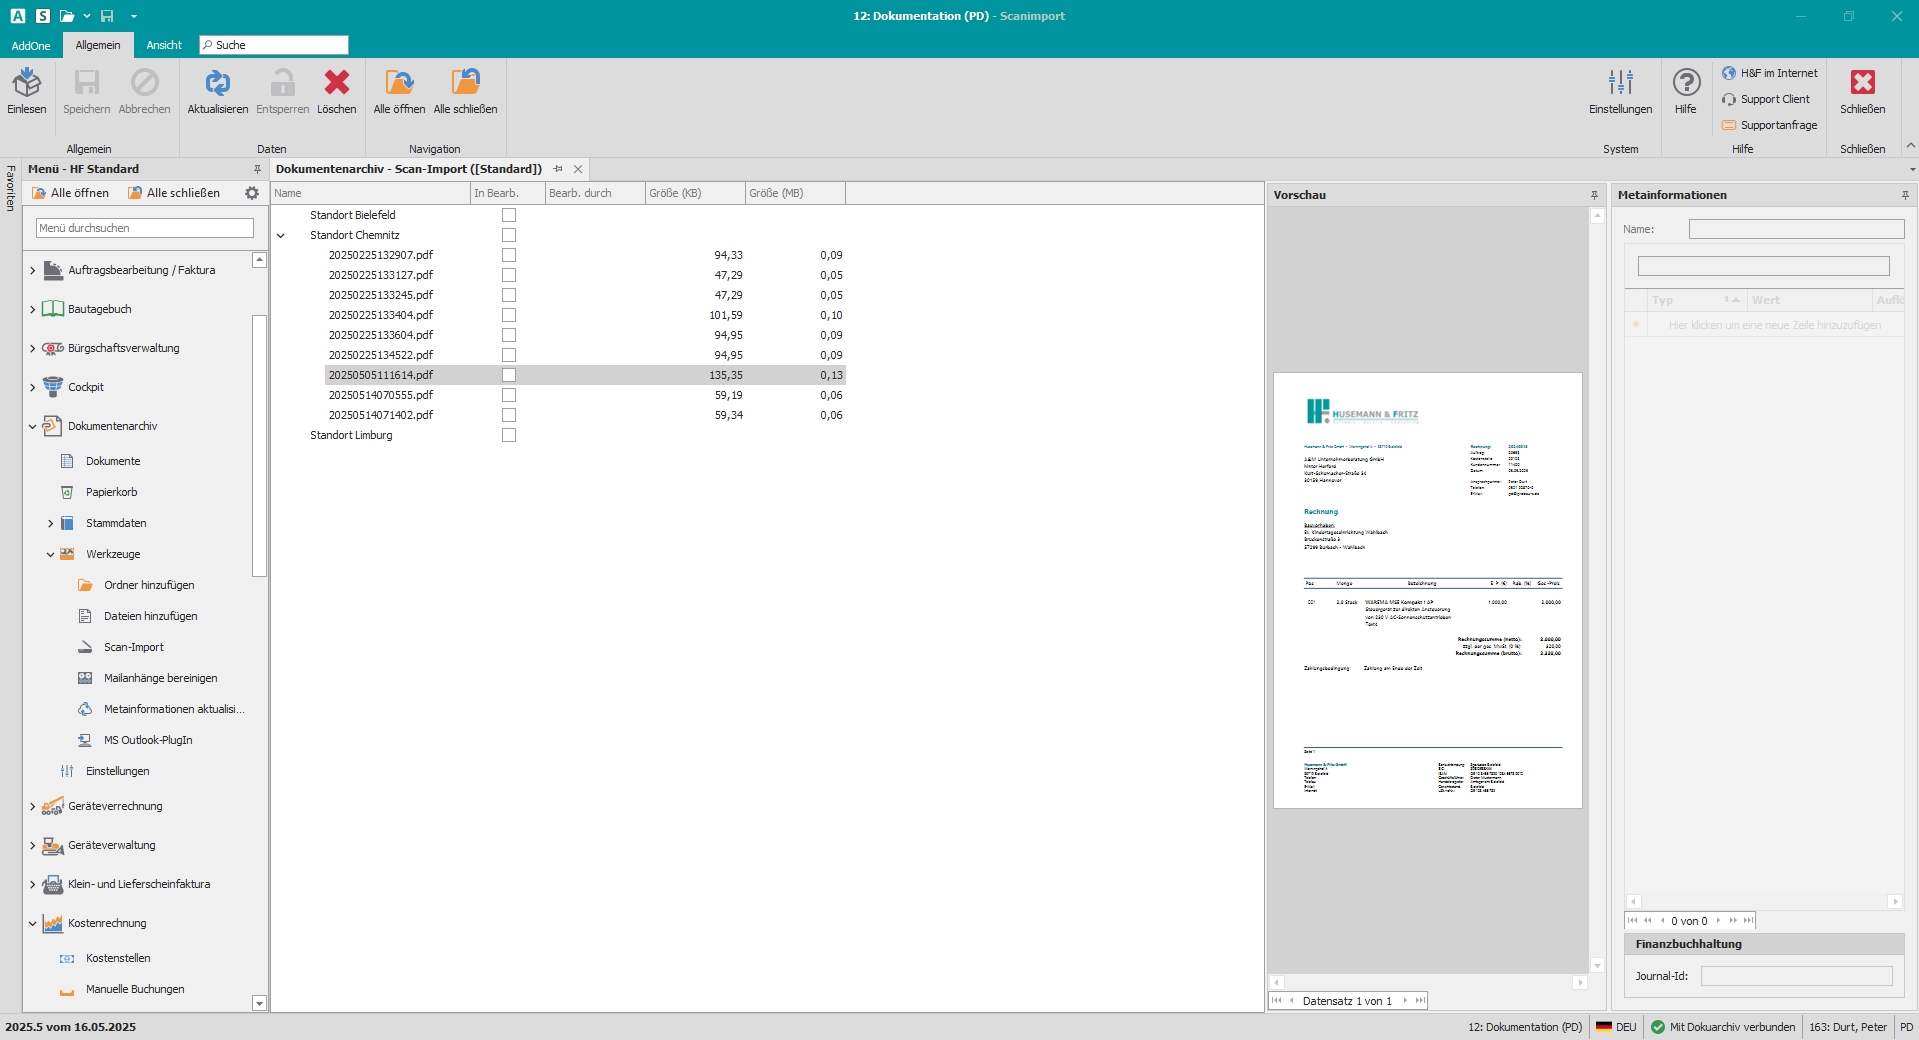
Task: Click inside the Journal-Id input field
Action: (x=1795, y=977)
